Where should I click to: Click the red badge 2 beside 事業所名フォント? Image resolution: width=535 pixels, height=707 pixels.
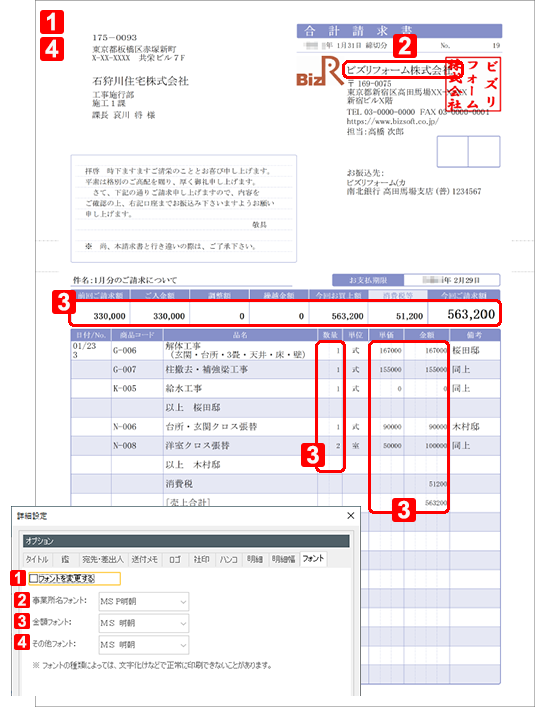(21, 600)
